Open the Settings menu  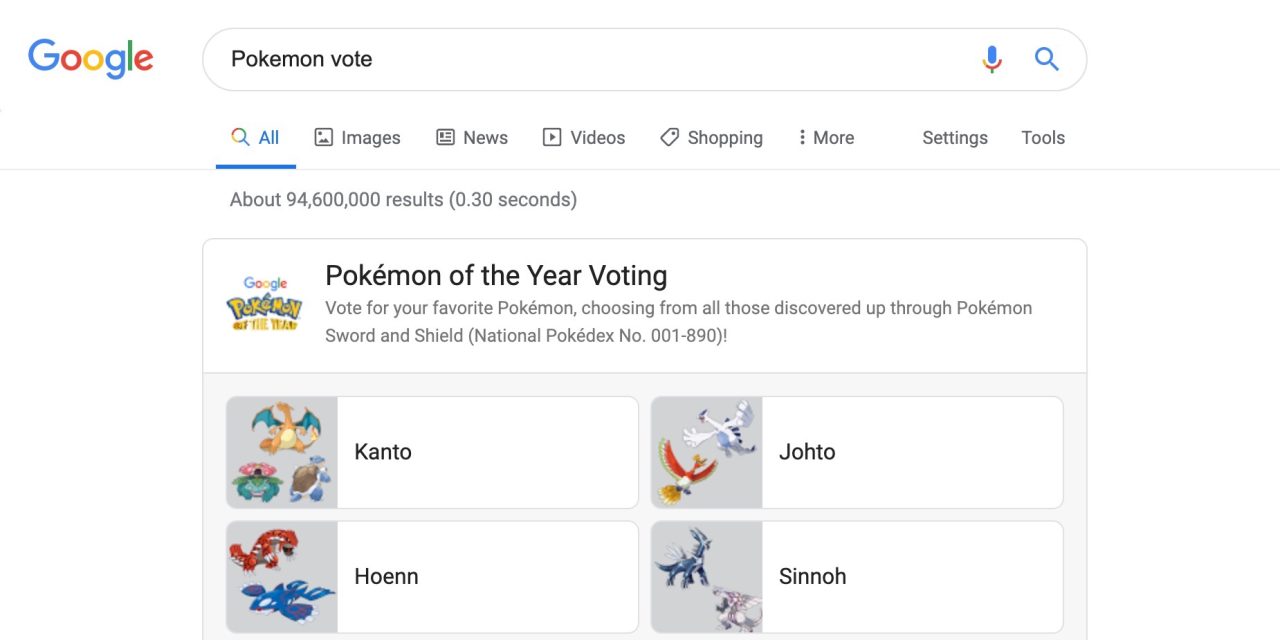[954, 137]
